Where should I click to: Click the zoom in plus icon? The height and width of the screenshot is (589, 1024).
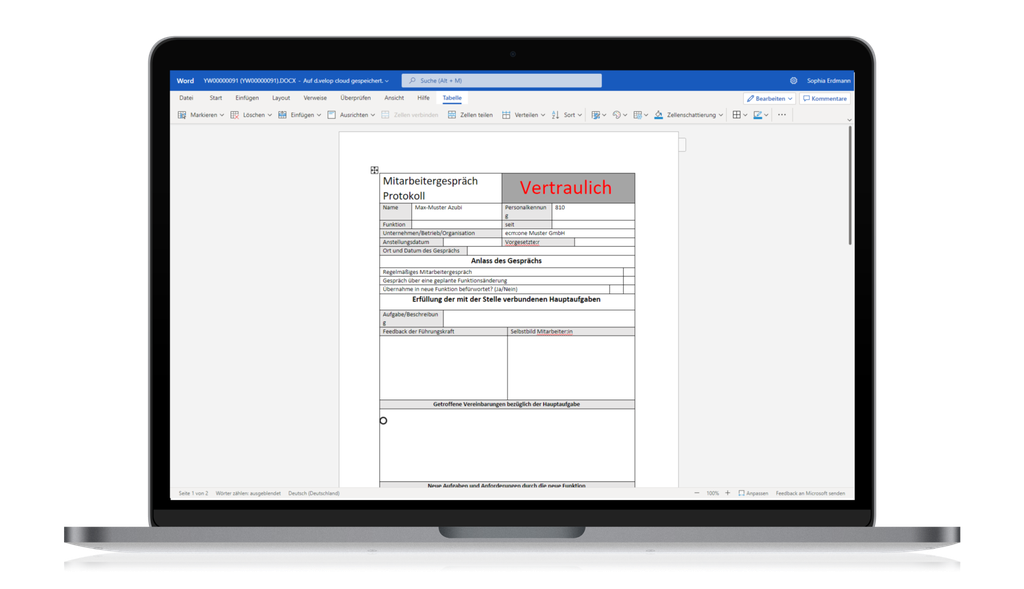[x=728, y=493]
